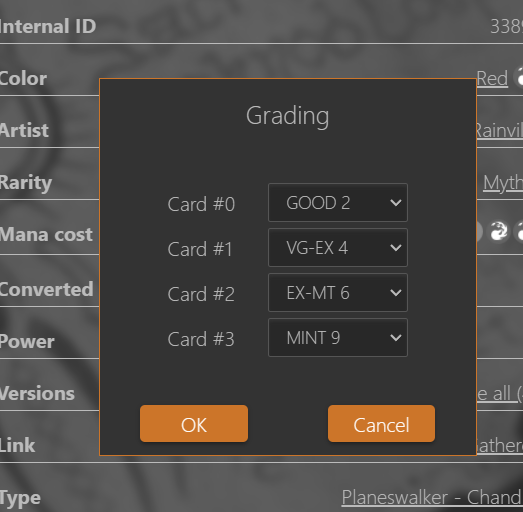Open the Card #2 grading dropdown
523x512 pixels.
click(x=338, y=293)
